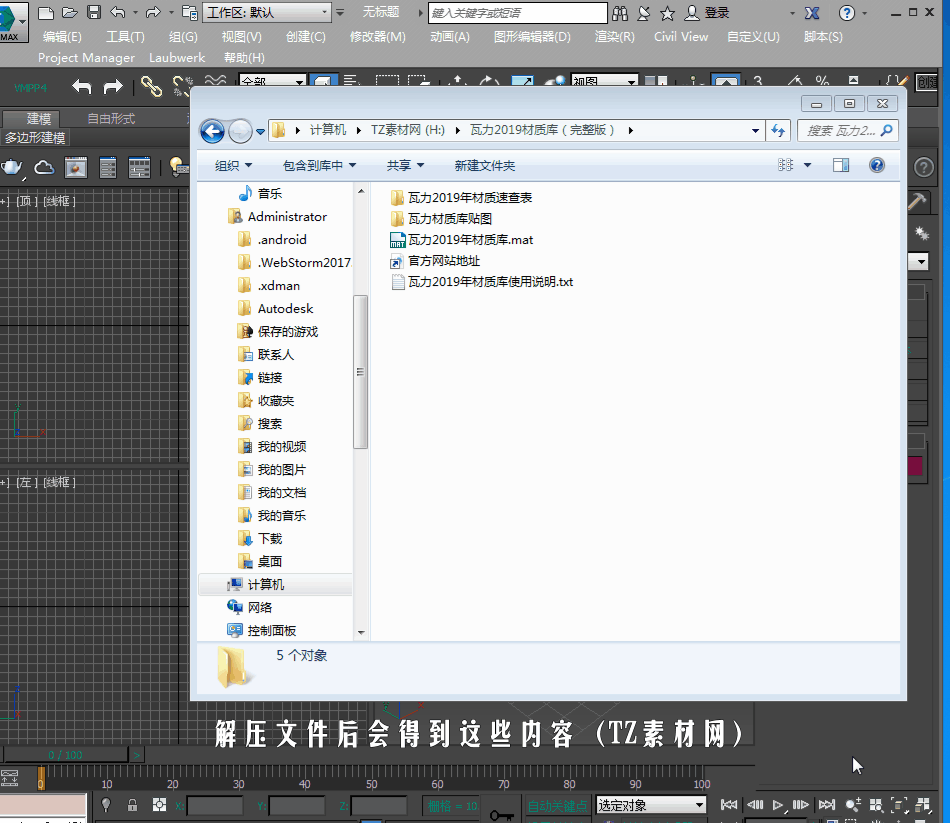Open the 3ds Max help question mark icon

(x=846, y=13)
